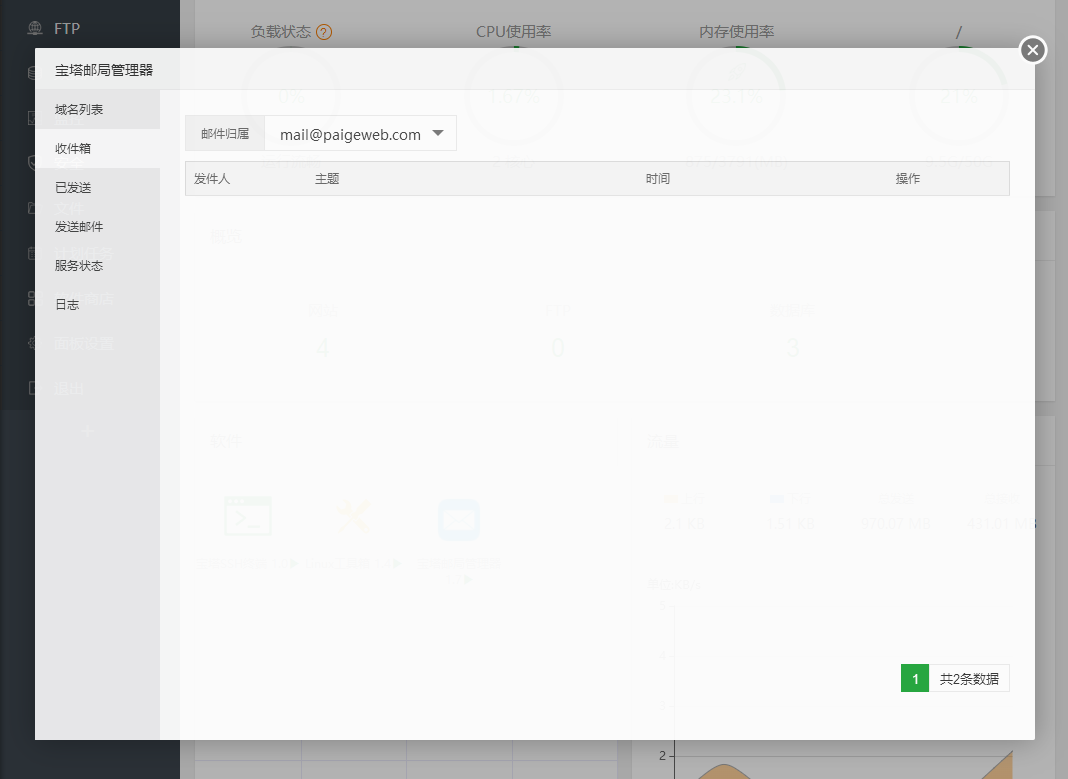
Task: Open the 发送邮件 compose section
Action: [x=79, y=226]
